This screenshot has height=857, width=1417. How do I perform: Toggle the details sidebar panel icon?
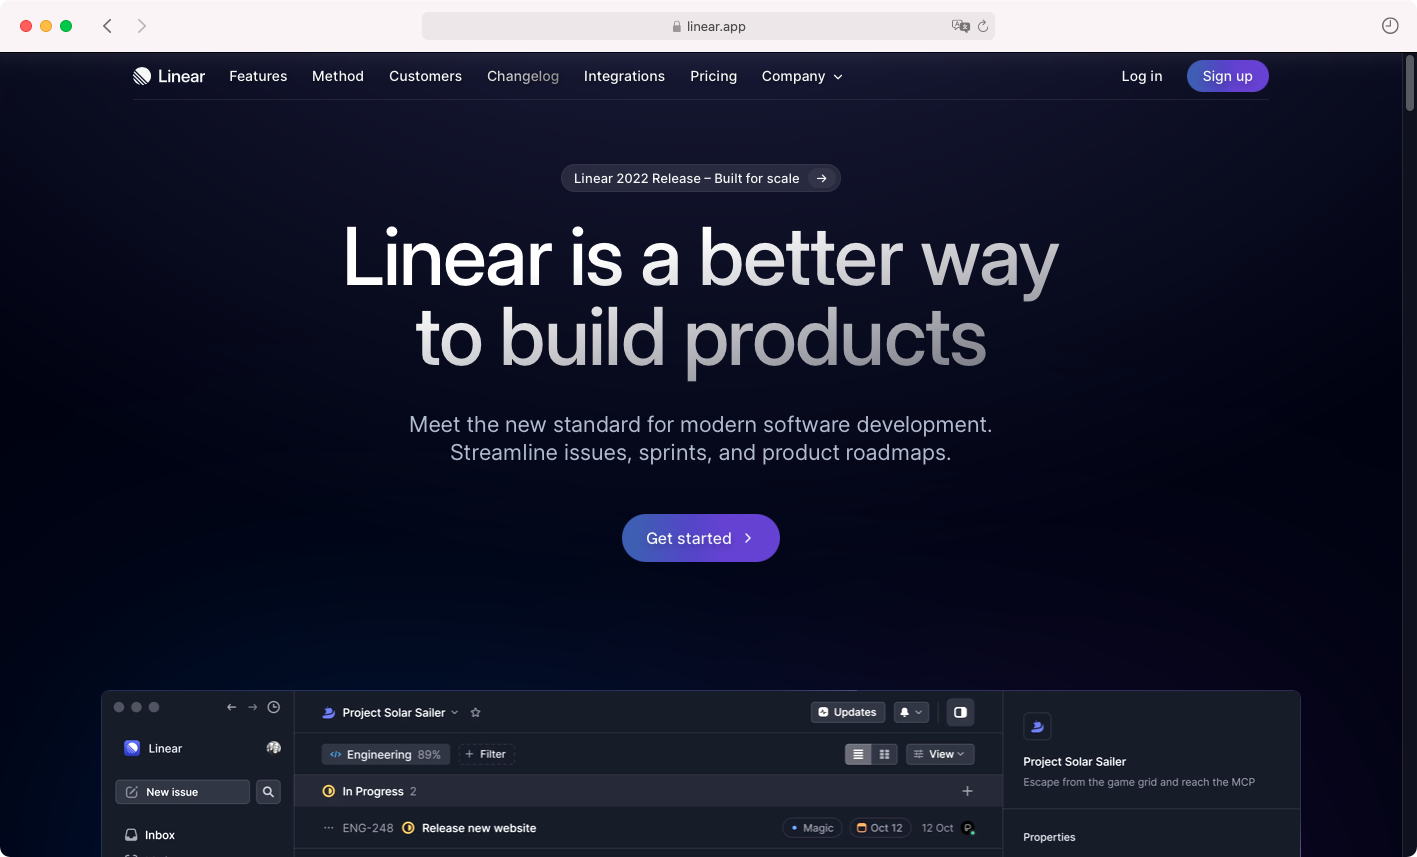960,712
